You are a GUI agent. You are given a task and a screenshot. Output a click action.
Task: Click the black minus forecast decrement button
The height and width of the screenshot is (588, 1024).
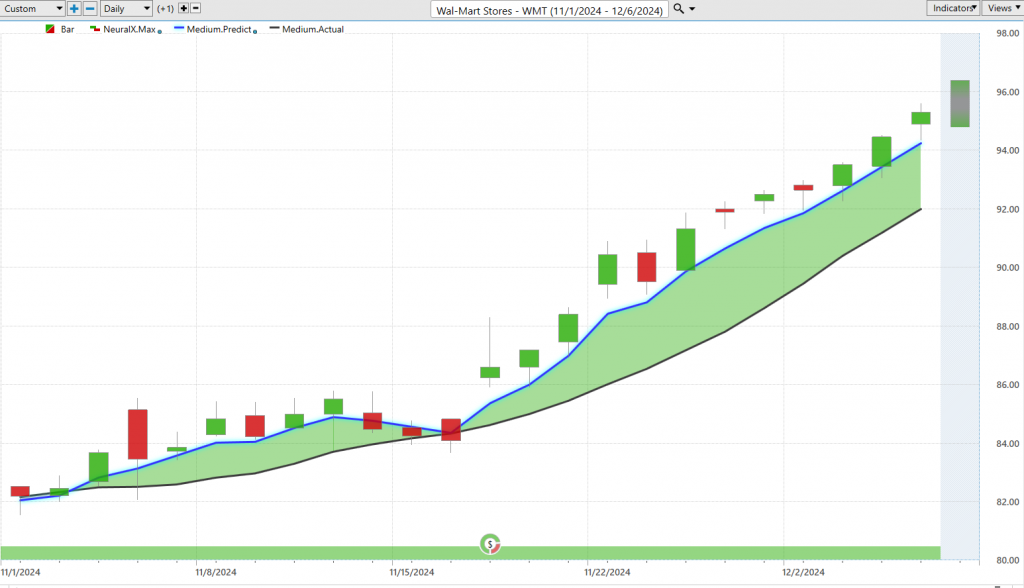click(197, 8)
